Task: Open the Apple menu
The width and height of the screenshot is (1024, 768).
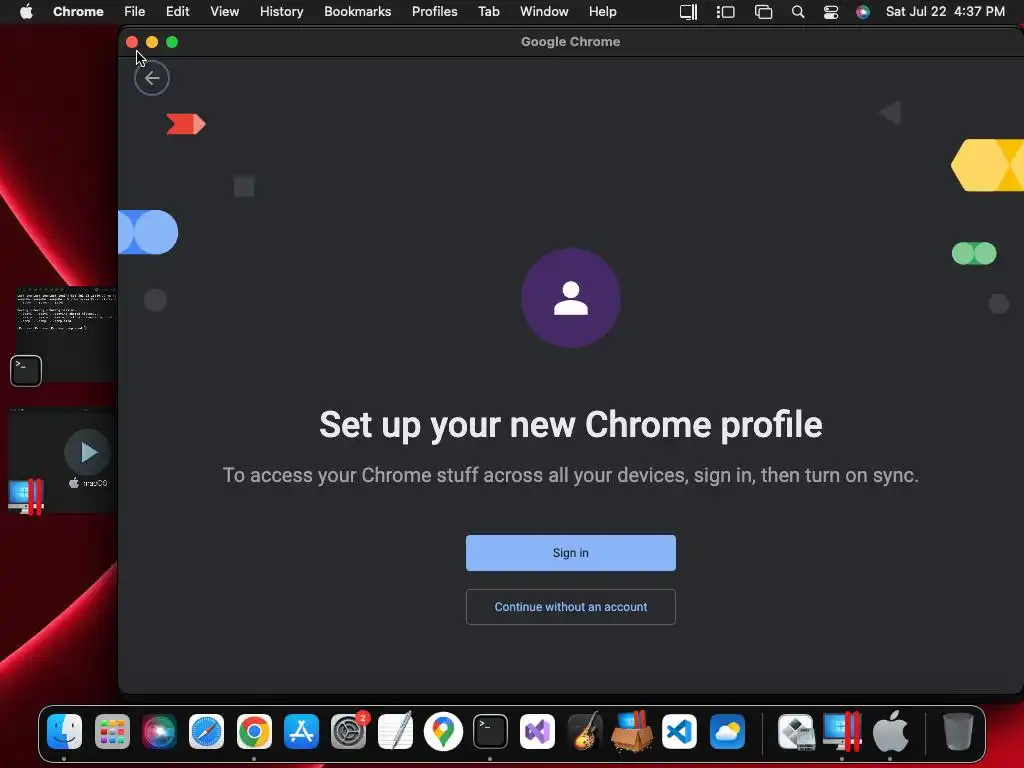Action: (x=26, y=12)
